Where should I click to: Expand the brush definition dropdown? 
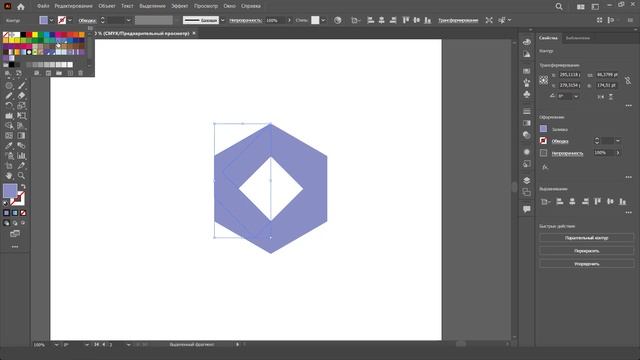click(x=222, y=20)
